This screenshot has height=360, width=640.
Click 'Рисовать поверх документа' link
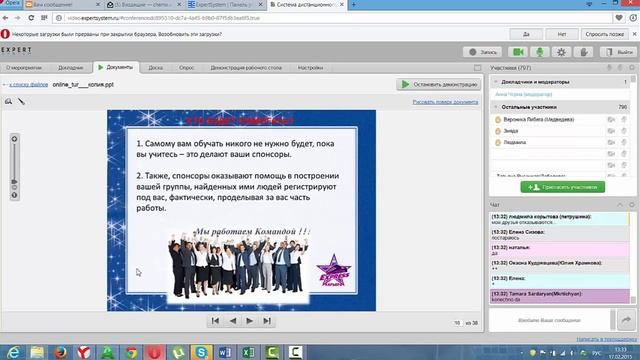point(445,102)
